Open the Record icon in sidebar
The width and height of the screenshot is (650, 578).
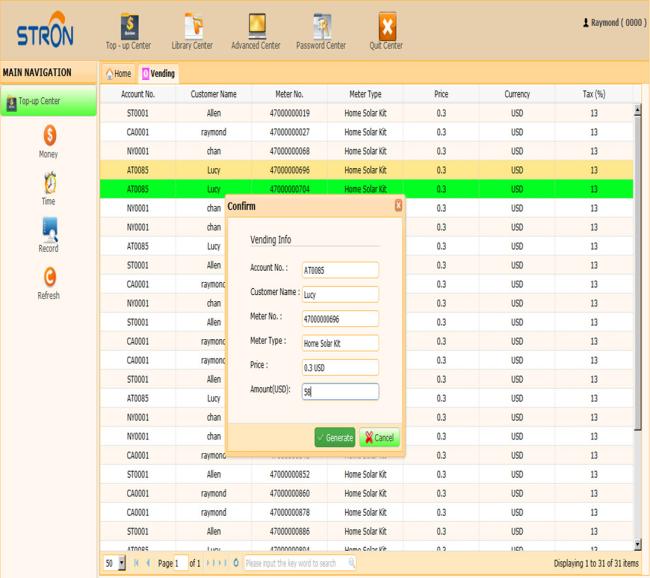click(48, 234)
